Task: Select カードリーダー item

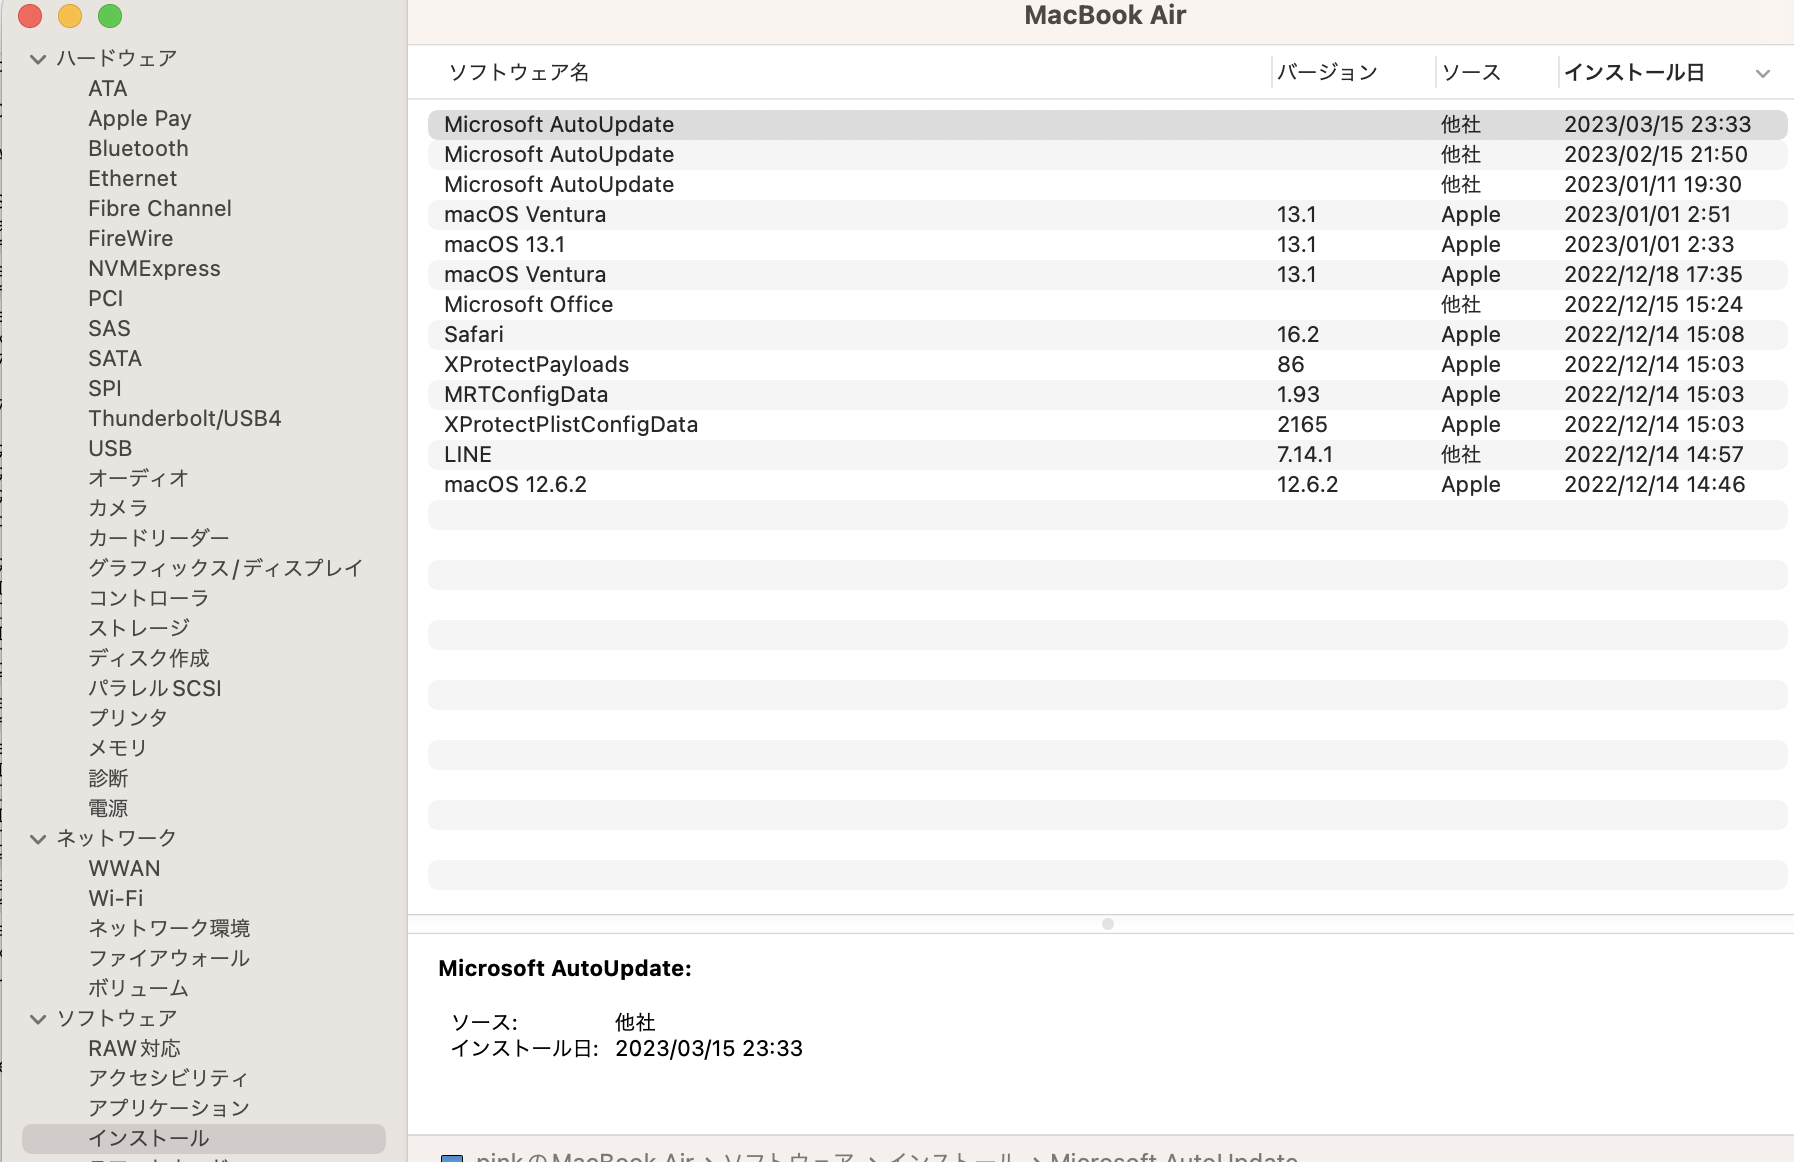Action: [159, 539]
